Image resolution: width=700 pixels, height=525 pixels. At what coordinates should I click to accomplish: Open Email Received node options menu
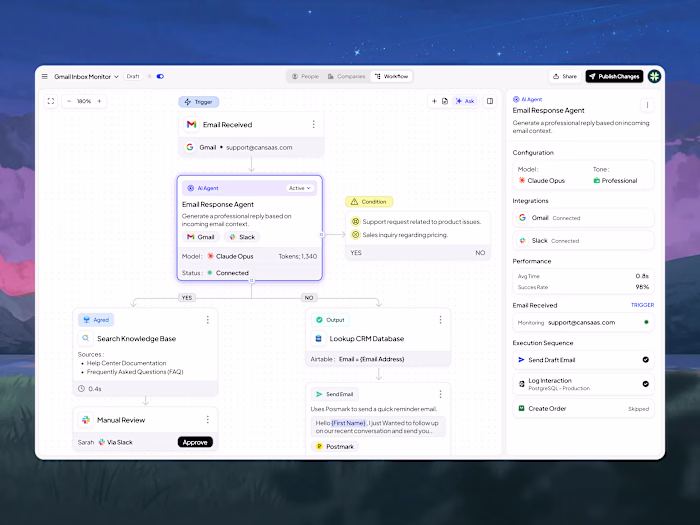point(313,124)
